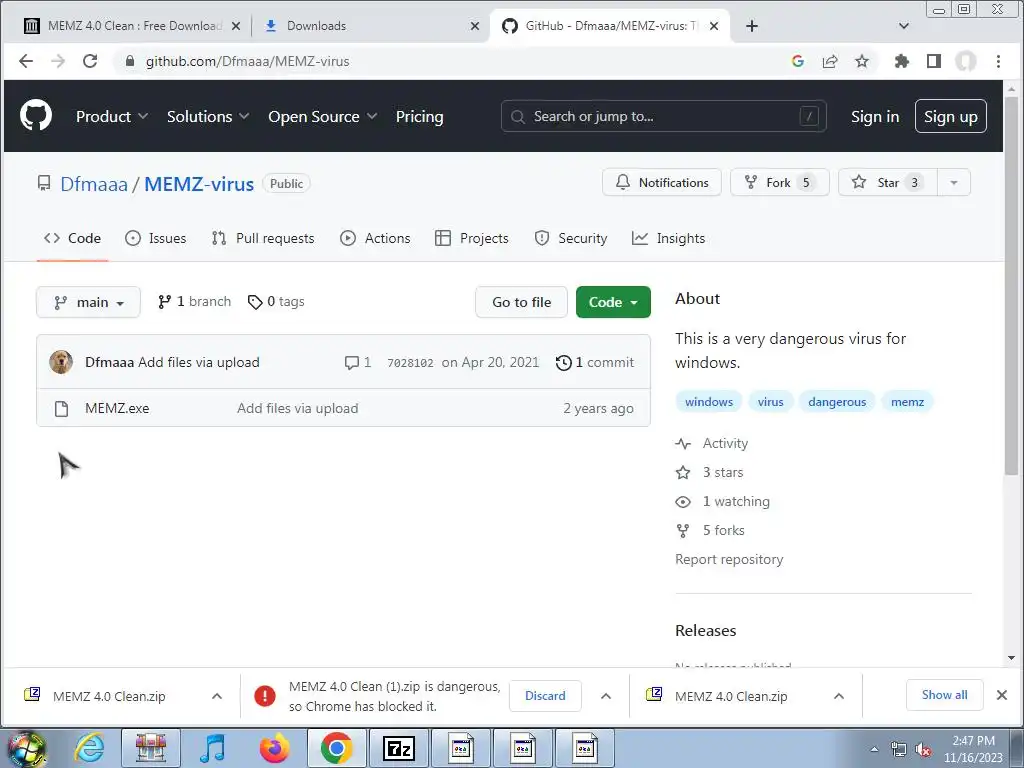Click the view site information lock icon

click(x=130, y=61)
